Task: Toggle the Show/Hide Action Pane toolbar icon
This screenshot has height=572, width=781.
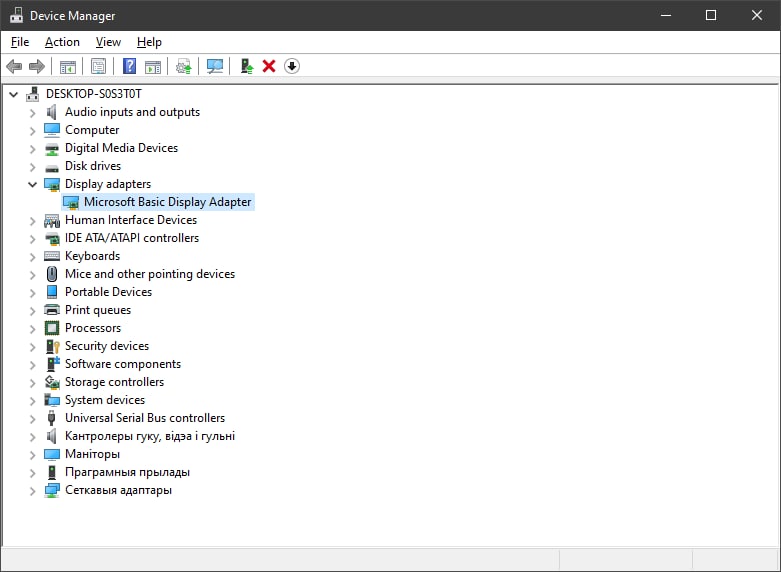Action: tap(153, 66)
